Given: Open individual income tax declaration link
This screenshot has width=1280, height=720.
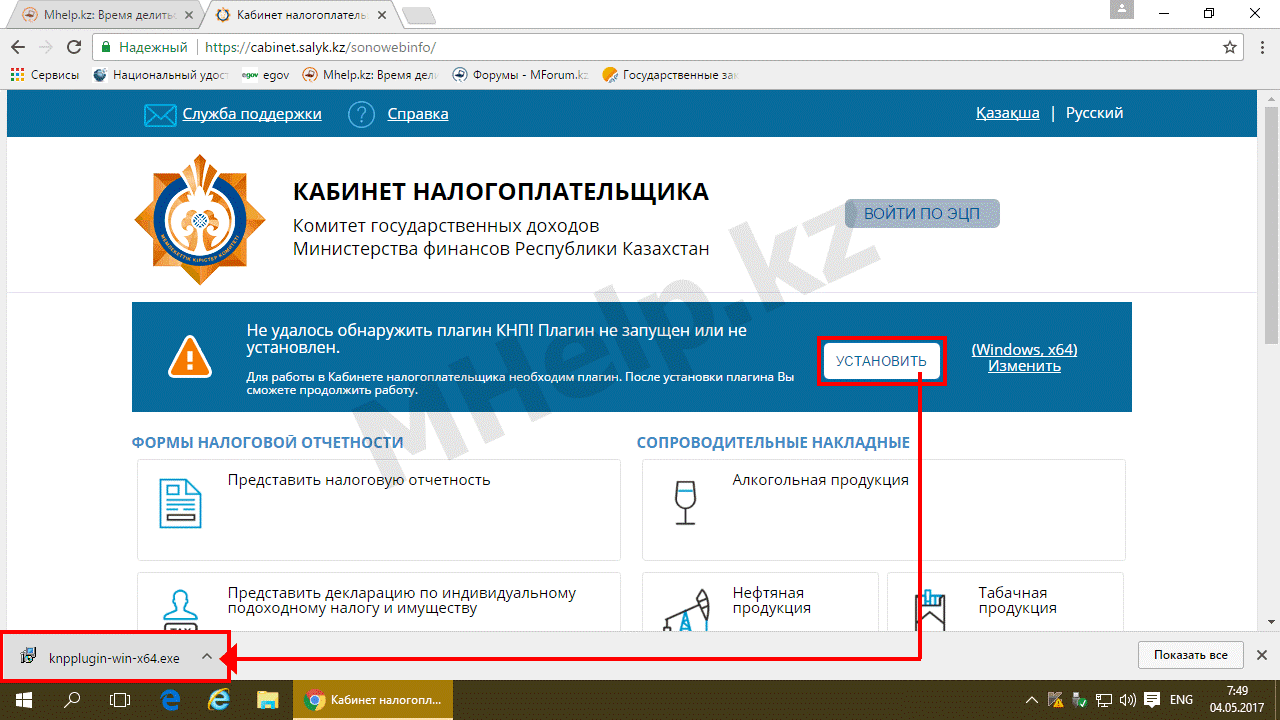Looking at the screenshot, I should pos(402,600).
